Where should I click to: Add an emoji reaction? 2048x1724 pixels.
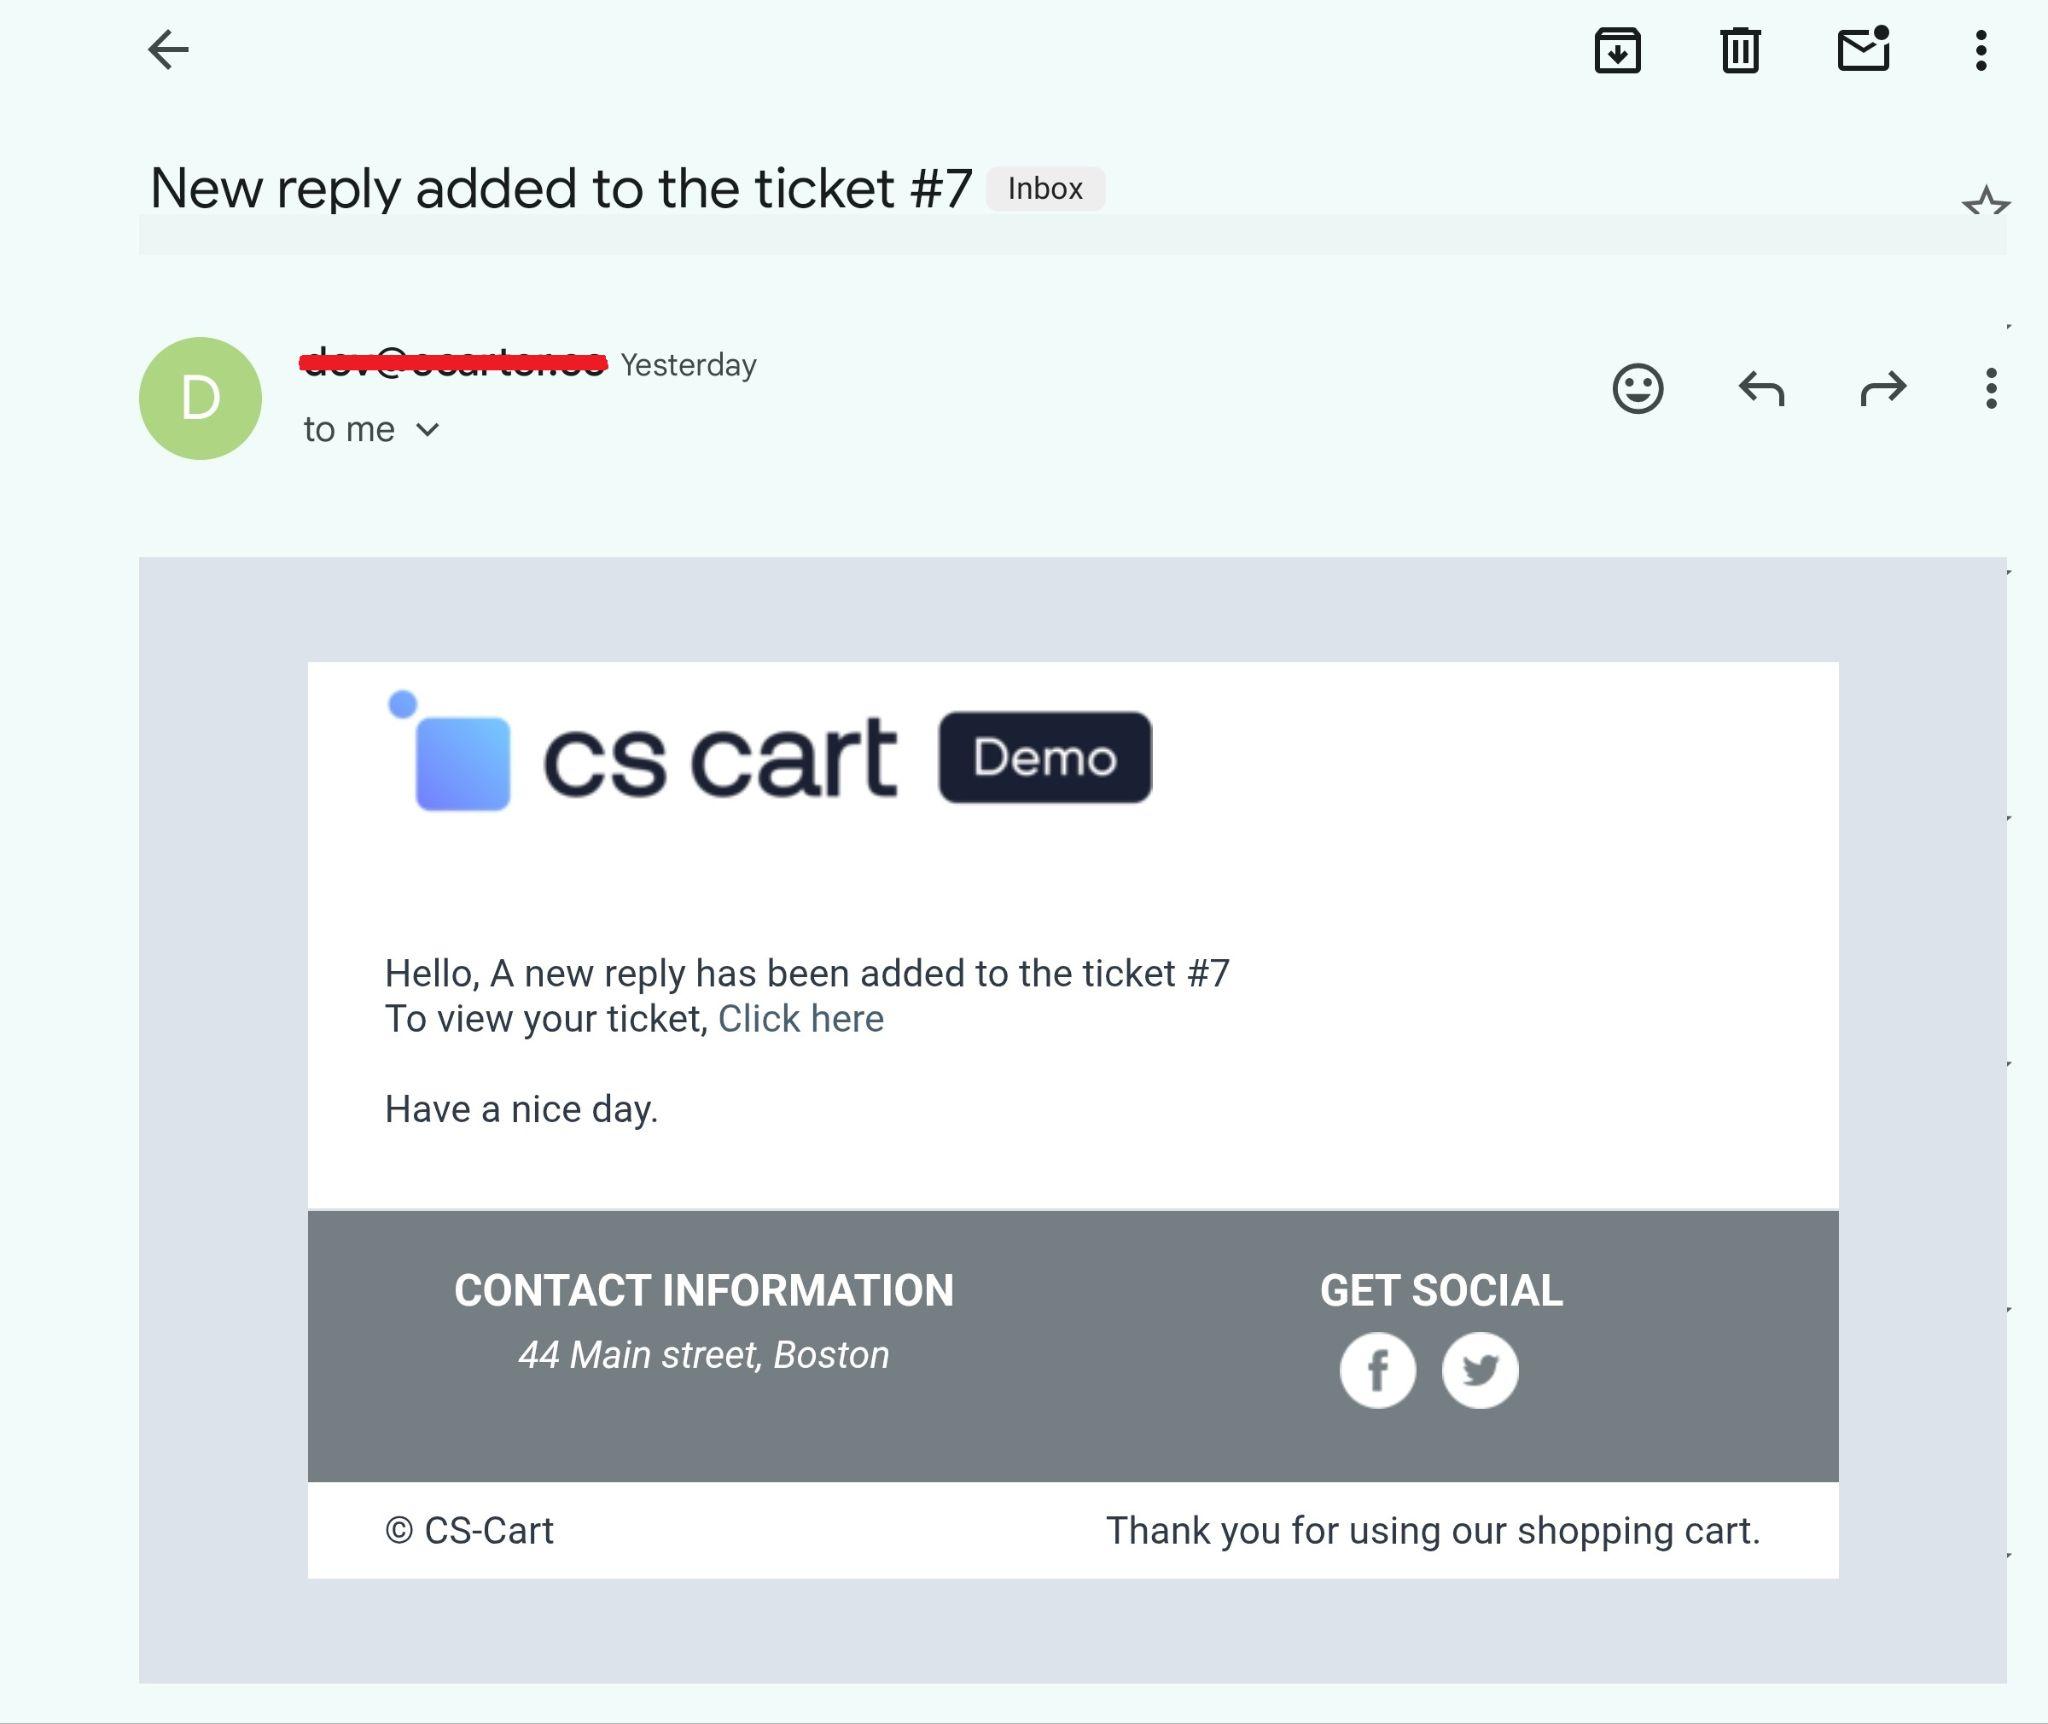(x=1637, y=388)
